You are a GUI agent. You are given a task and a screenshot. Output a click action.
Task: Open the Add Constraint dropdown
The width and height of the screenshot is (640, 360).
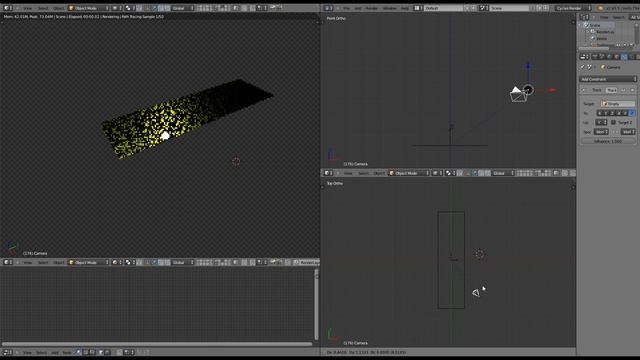(608, 79)
